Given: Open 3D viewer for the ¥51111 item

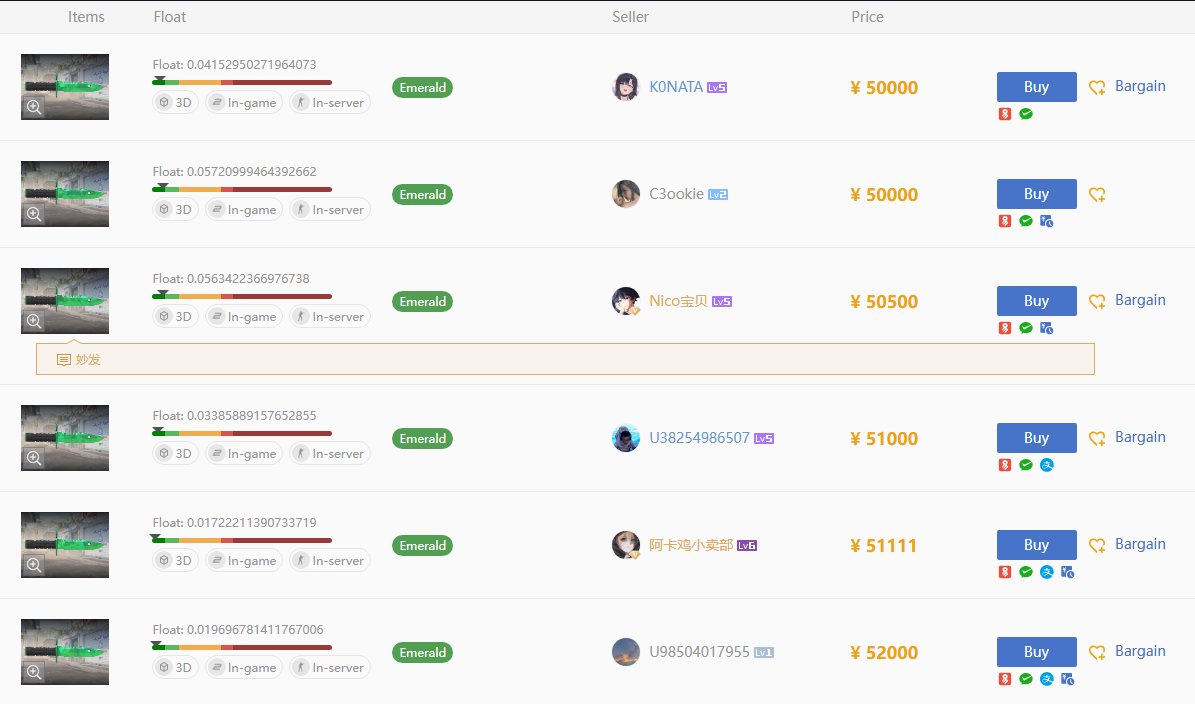Looking at the screenshot, I should (175, 560).
